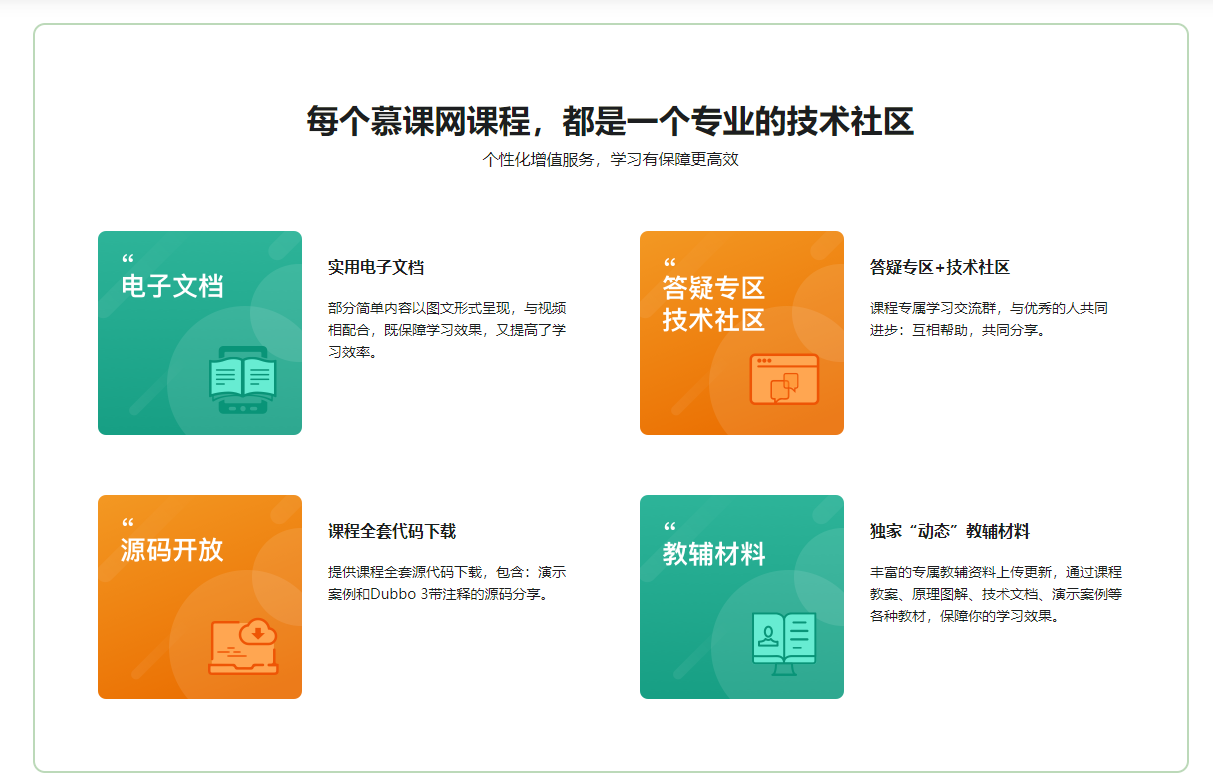Click the open book icon in 电子文档 card
Image resolution: width=1213 pixels, height=784 pixels.
242,379
